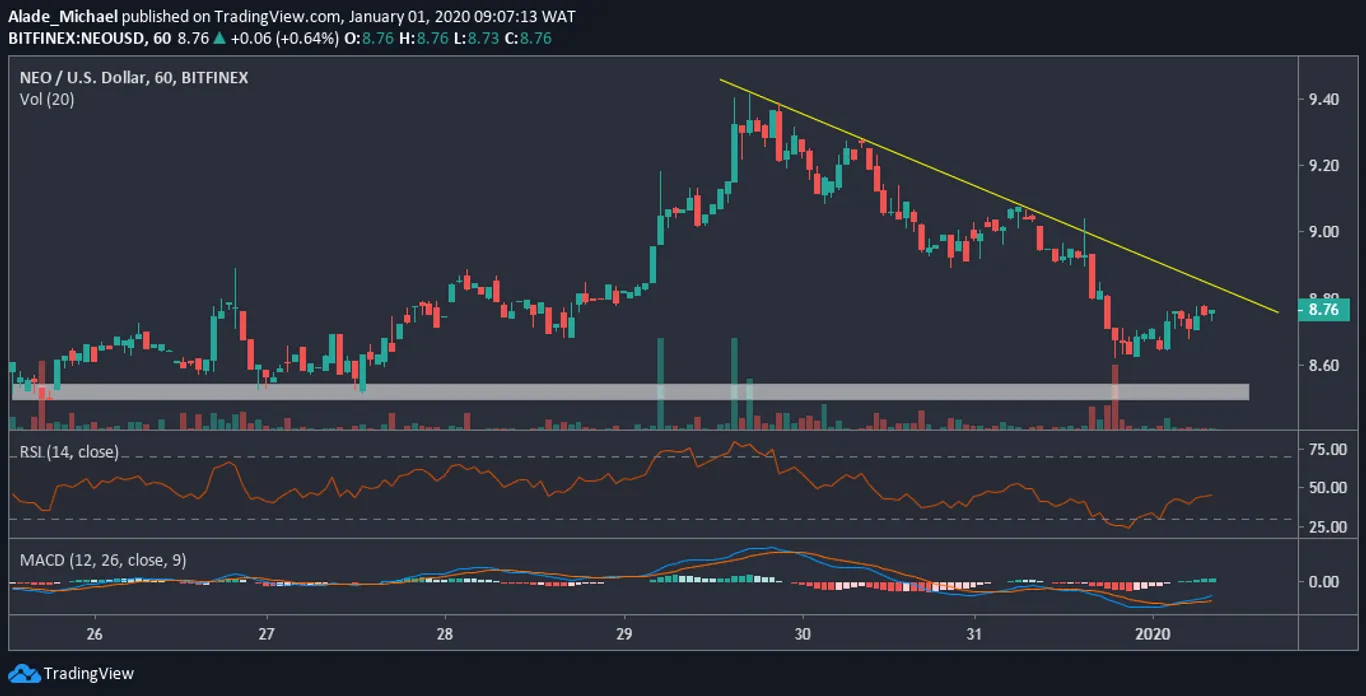
Task: Click the 9.40 price axis label
Action: (1324, 98)
